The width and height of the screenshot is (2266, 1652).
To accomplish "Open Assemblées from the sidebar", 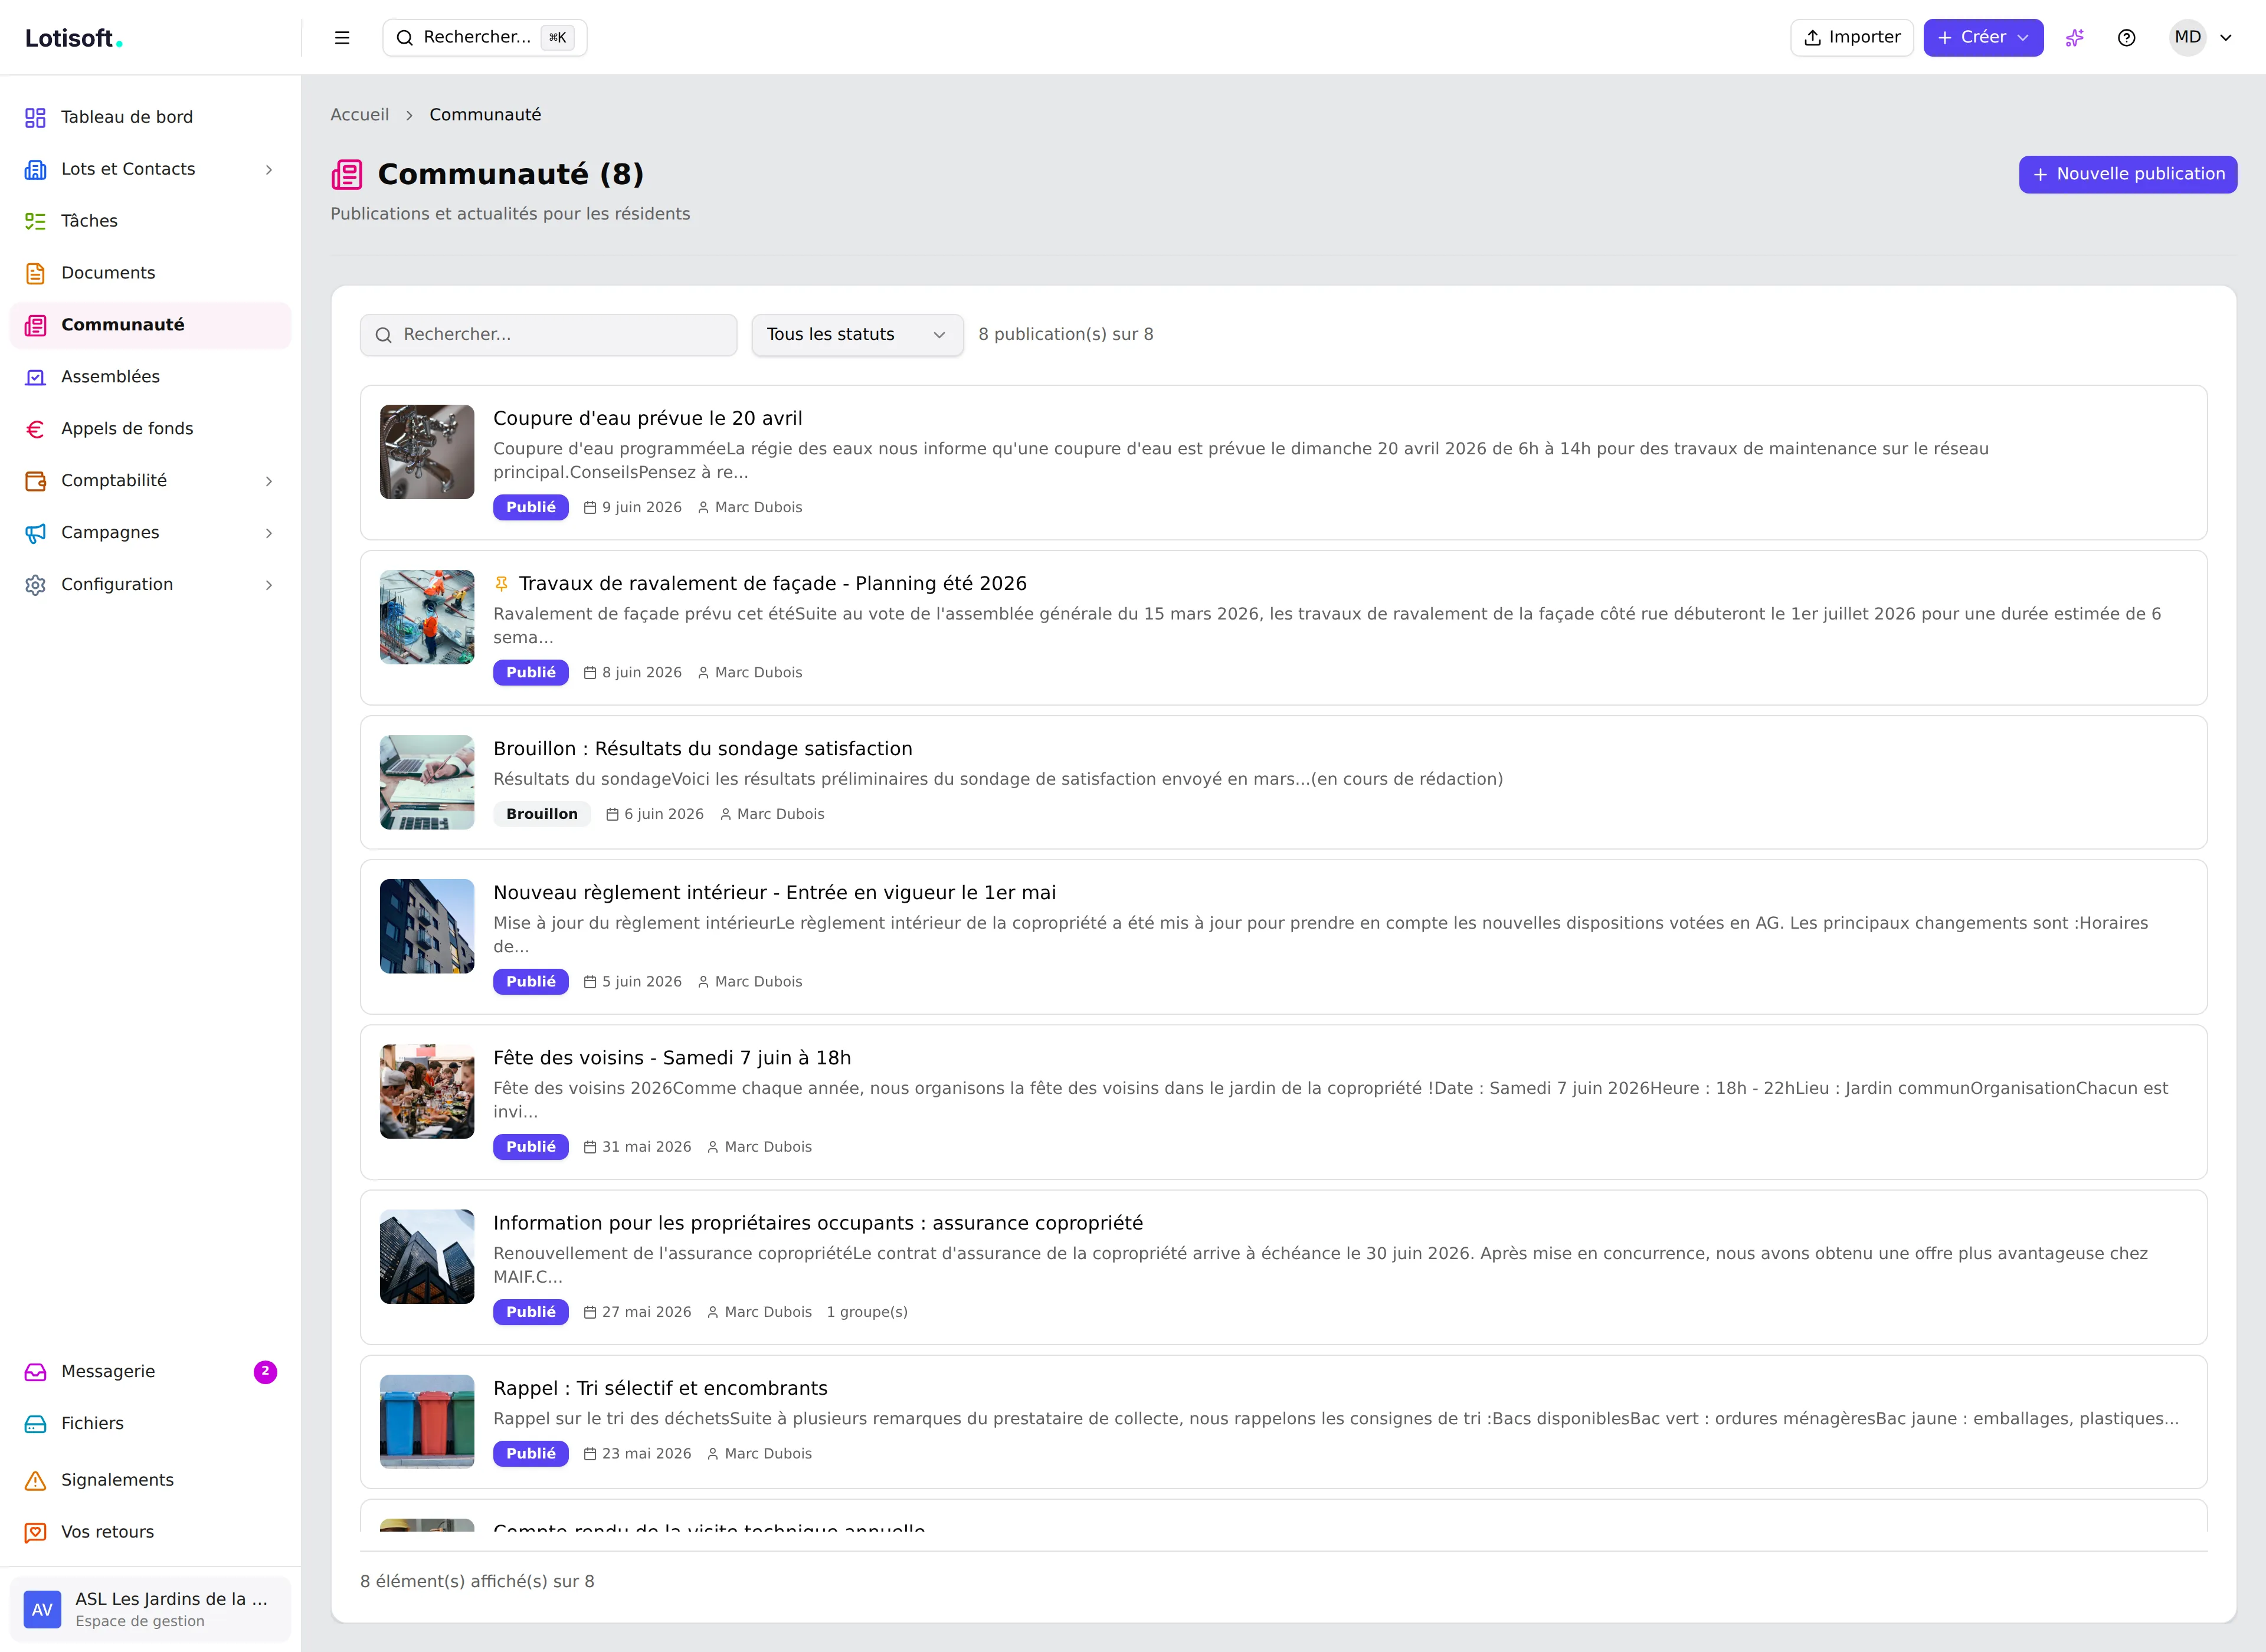I will point(150,377).
